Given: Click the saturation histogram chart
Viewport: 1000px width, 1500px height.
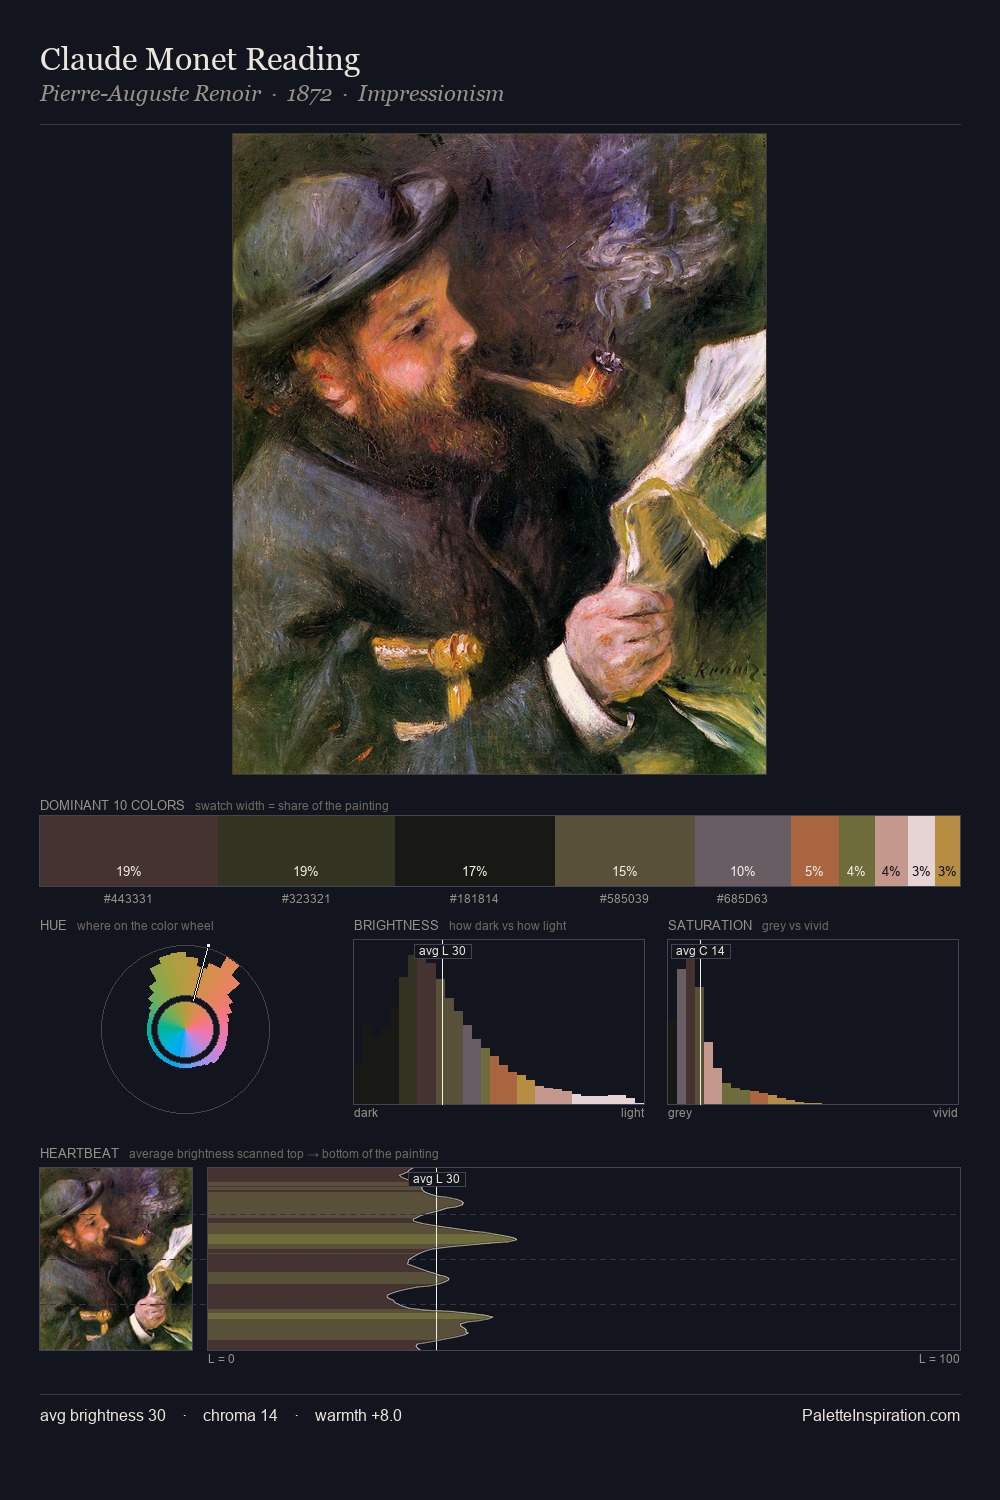Looking at the screenshot, I should [x=813, y=1022].
